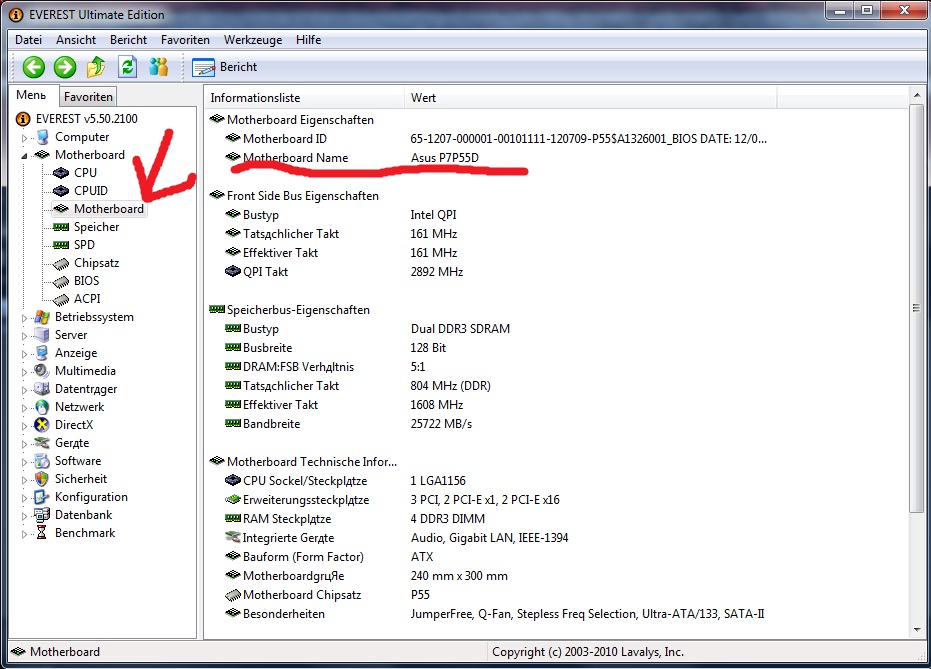Click the folder-up toolbar icon
Viewport: 931px width, 669px height.
(96, 67)
